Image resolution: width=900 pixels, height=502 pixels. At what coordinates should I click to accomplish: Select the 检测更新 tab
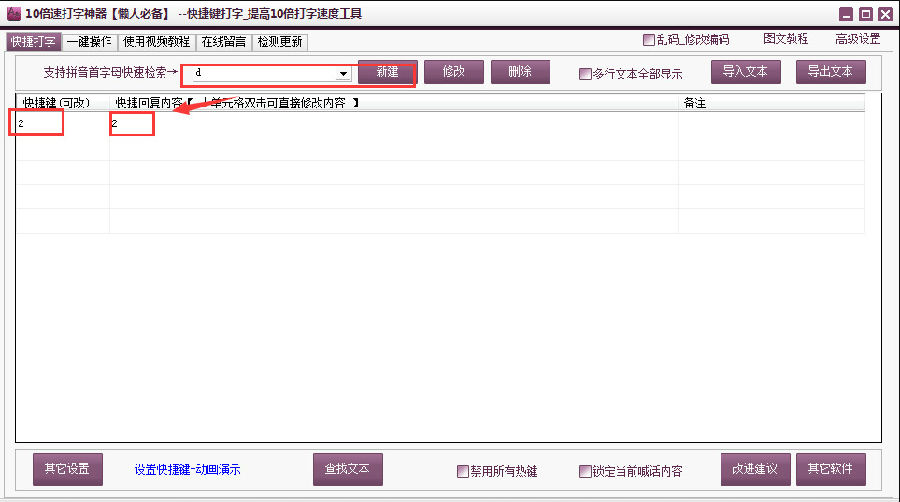click(280, 42)
